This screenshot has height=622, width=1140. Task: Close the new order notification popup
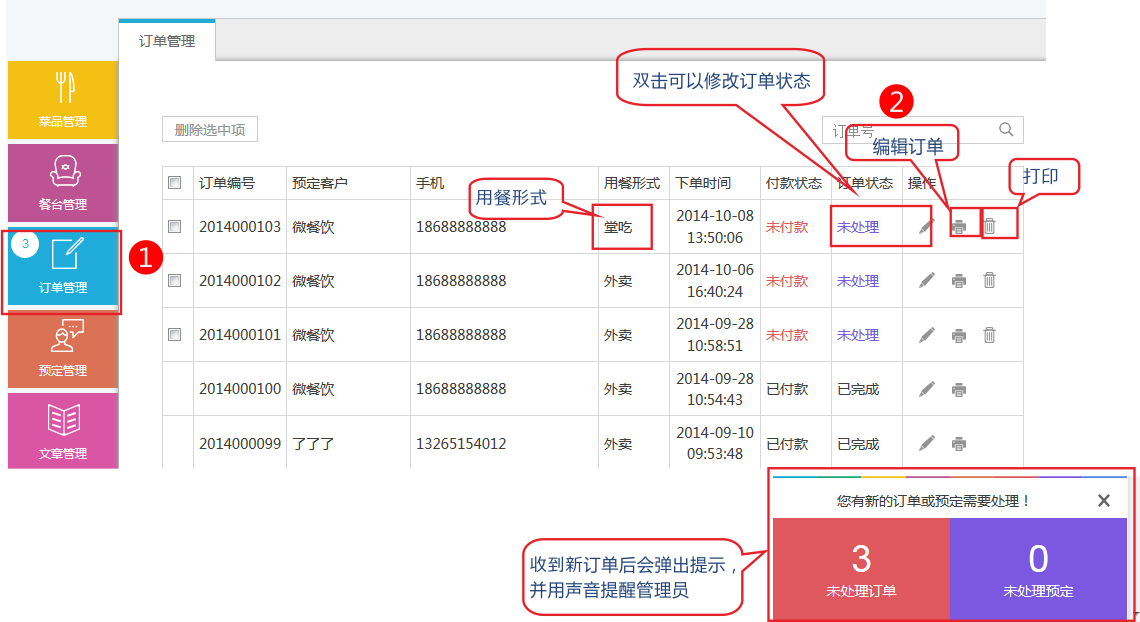pyautogui.click(x=1103, y=501)
